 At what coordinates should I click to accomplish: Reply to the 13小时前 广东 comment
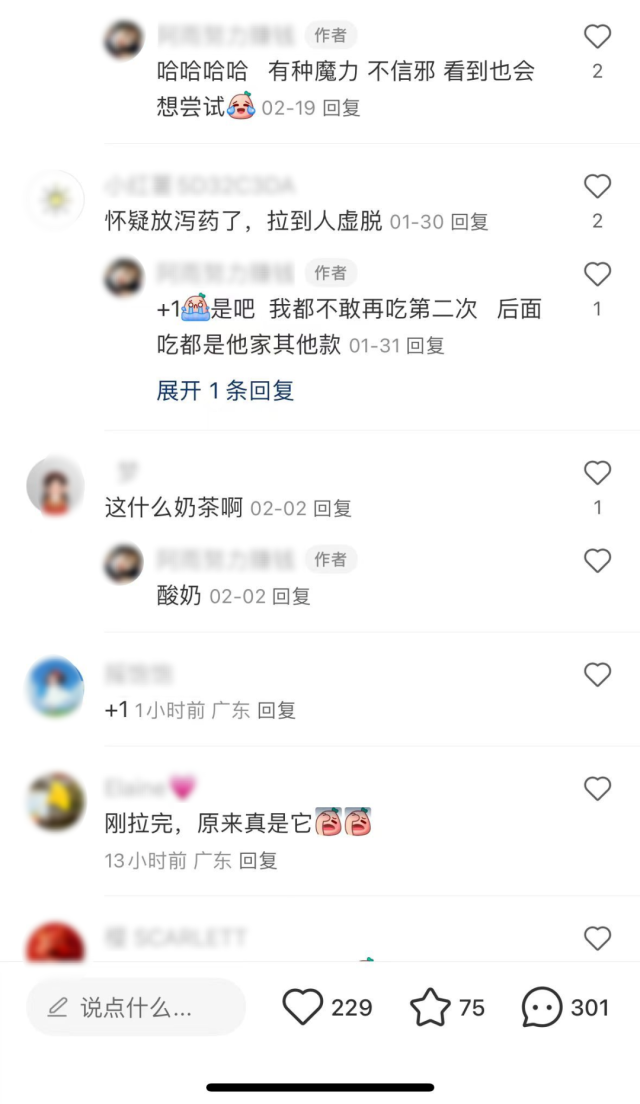tap(258, 860)
